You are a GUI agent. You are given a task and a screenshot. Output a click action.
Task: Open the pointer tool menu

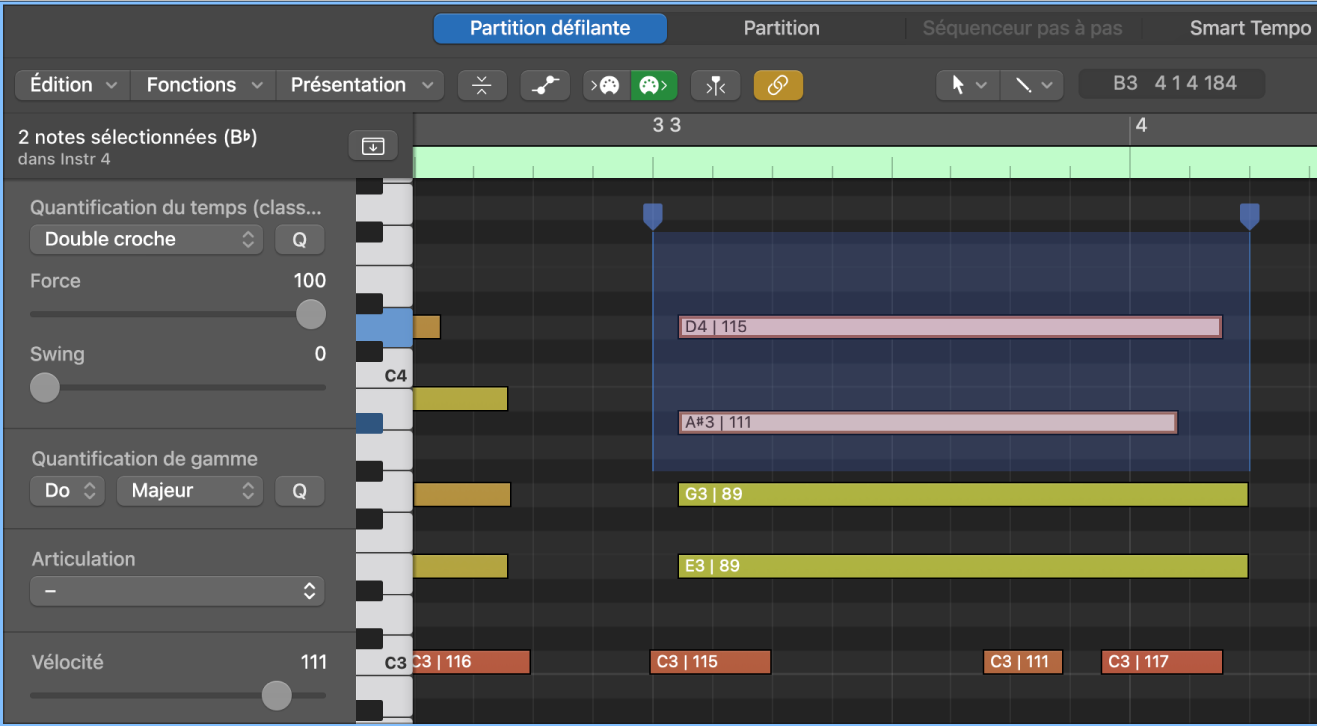(x=968, y=85)
